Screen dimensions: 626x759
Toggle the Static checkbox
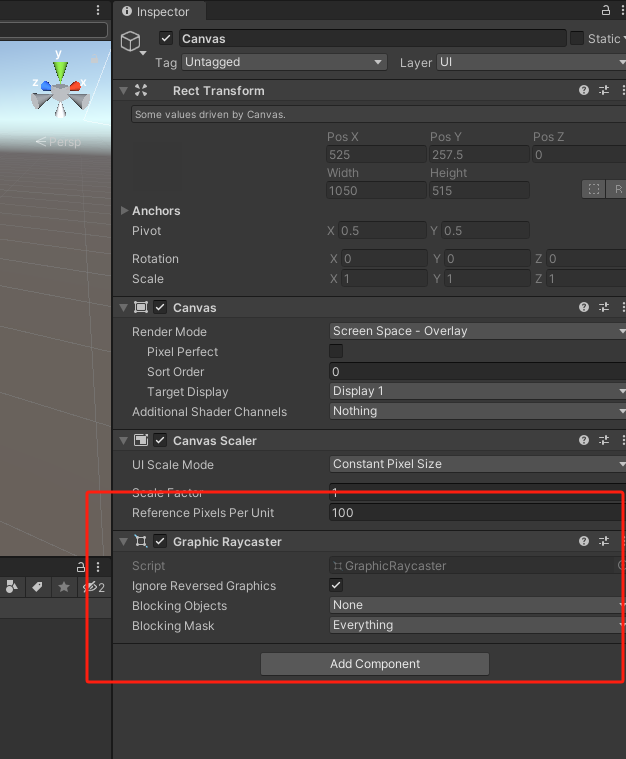[x=577, y=38]
